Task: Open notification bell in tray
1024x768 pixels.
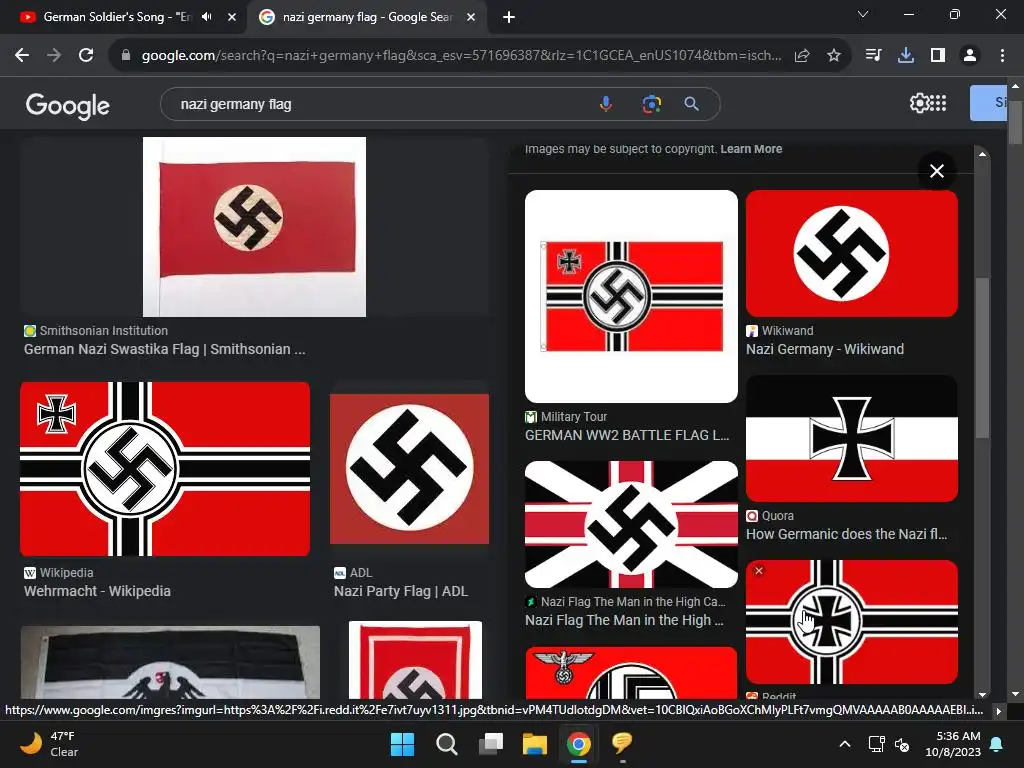Action: tap(997, 744)
